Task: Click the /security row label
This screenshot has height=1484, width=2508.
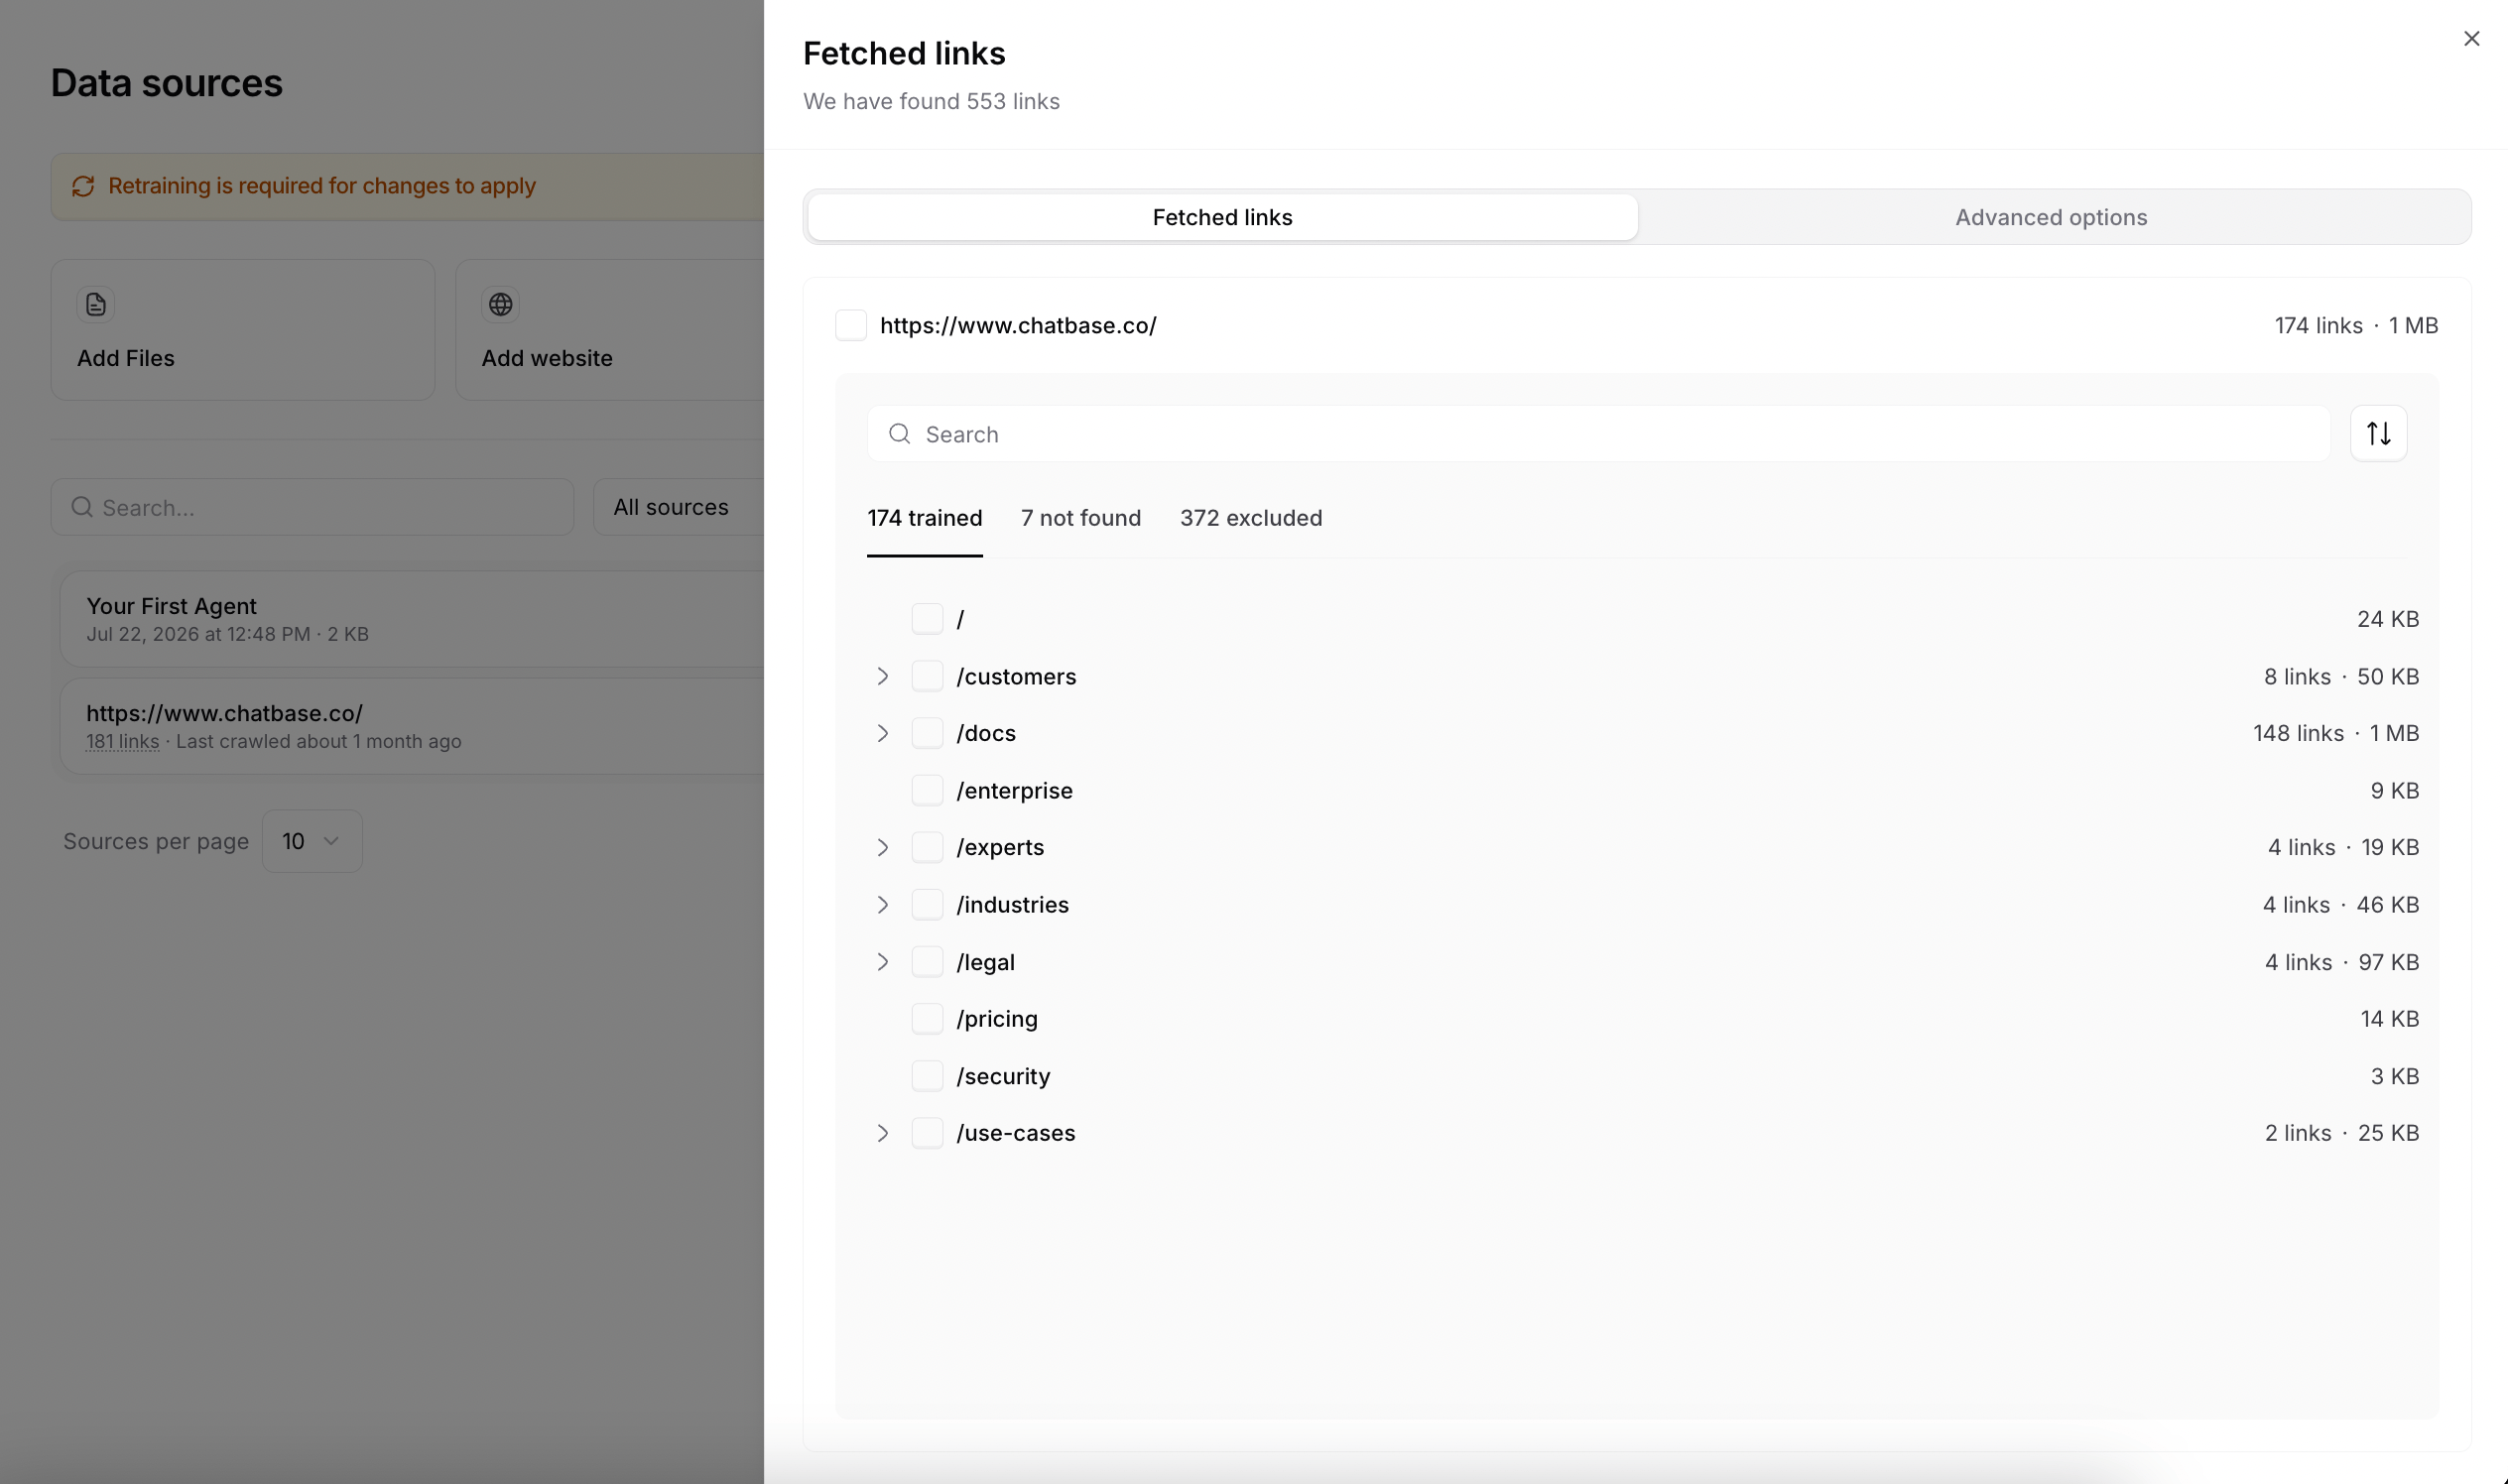Action: pos(1003,1076)
